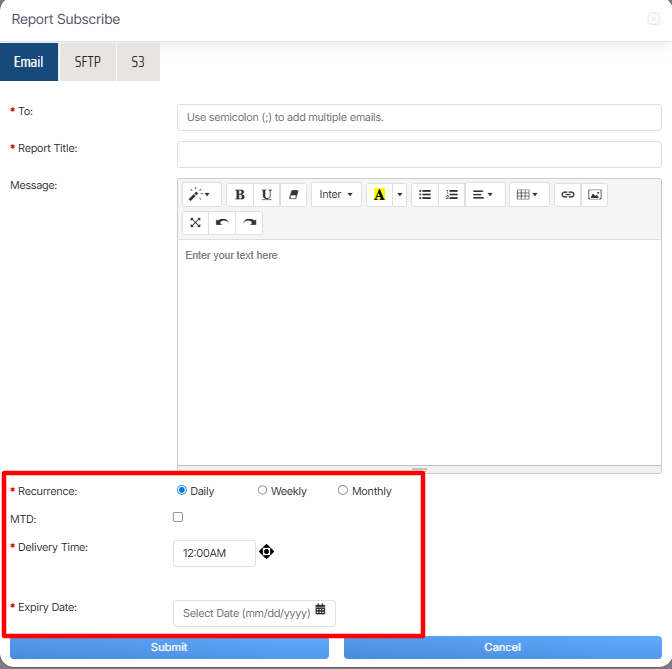Click the eraser remove formatting icon
This screenshot has width=672, height=669.
click(x=293, y=195)
